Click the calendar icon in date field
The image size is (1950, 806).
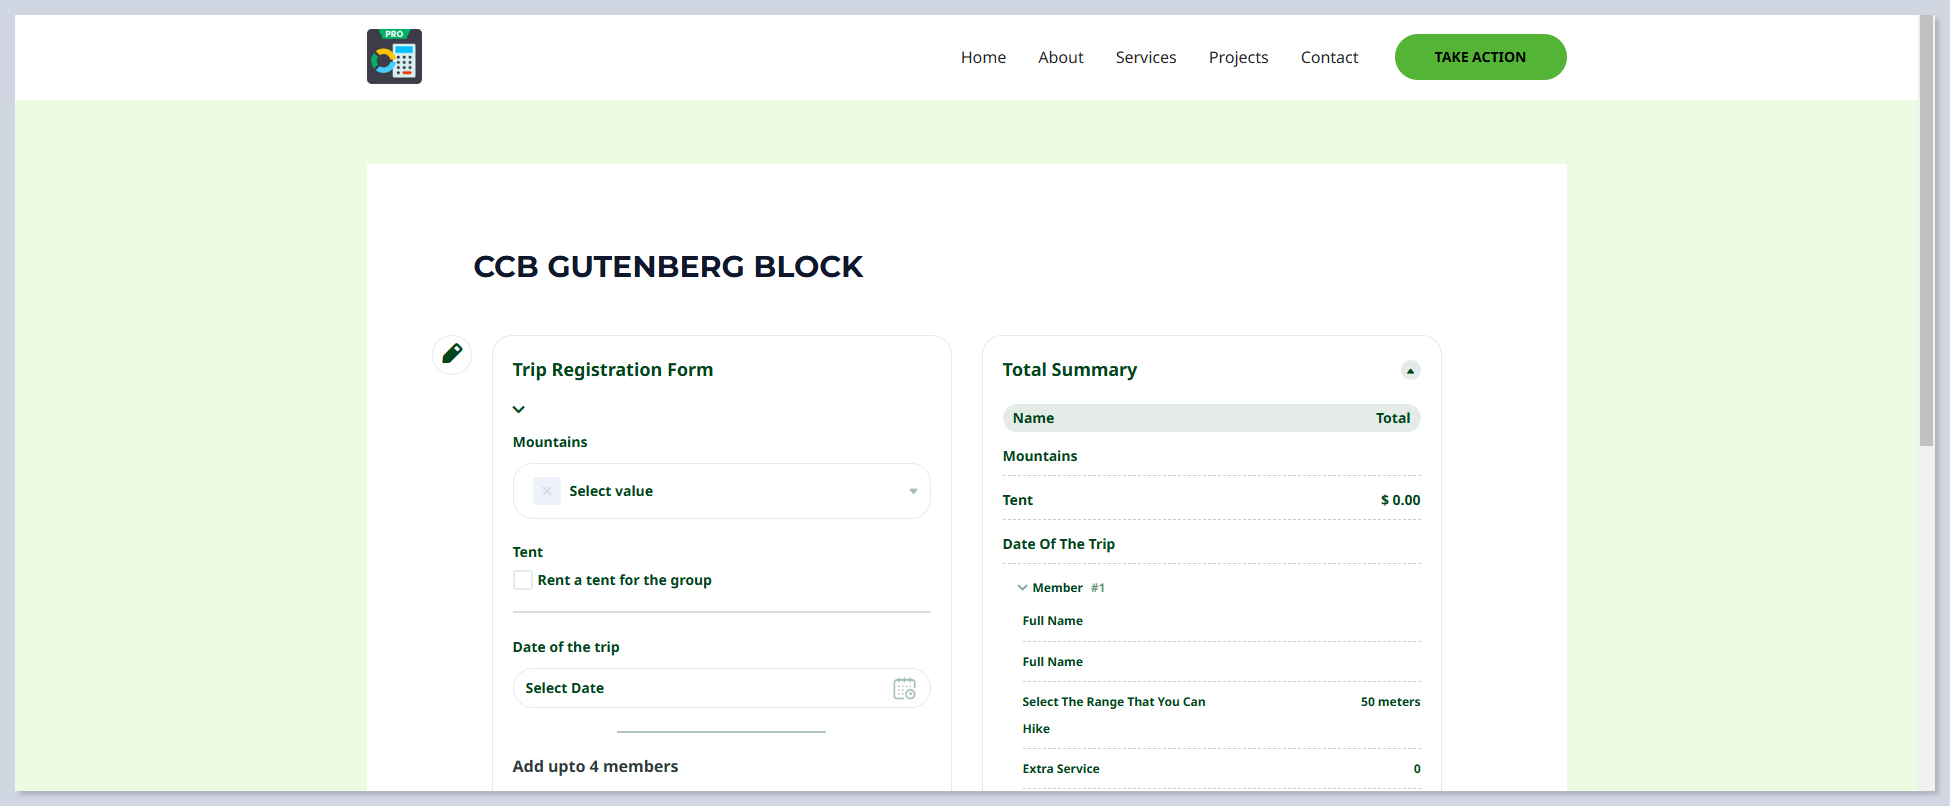904,688
